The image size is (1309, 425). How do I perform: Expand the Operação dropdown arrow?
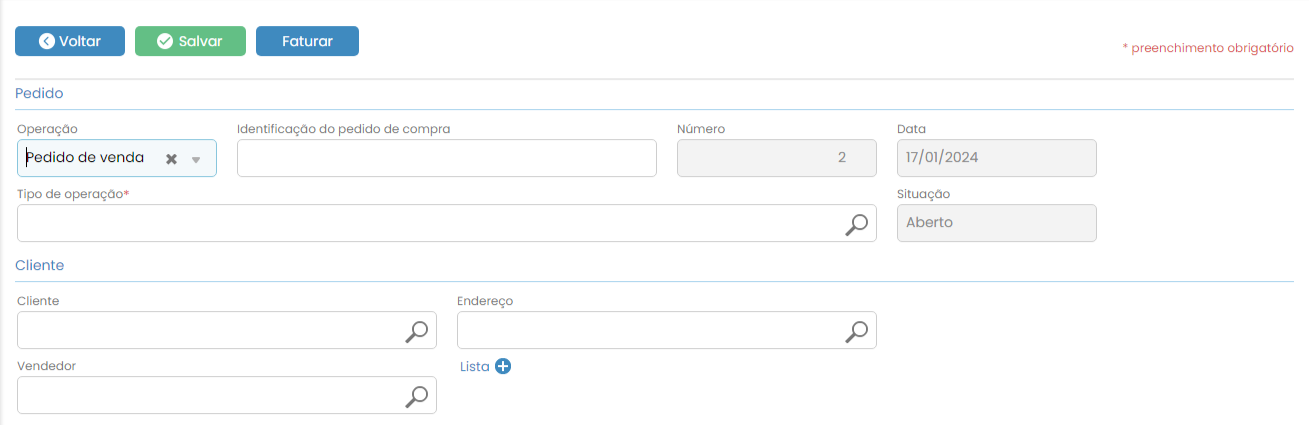click(x=197, y=159)
